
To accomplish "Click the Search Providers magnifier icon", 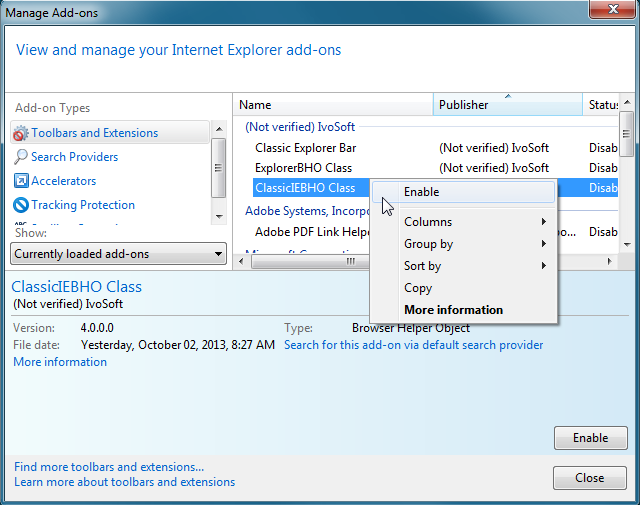I will [20, 157].
